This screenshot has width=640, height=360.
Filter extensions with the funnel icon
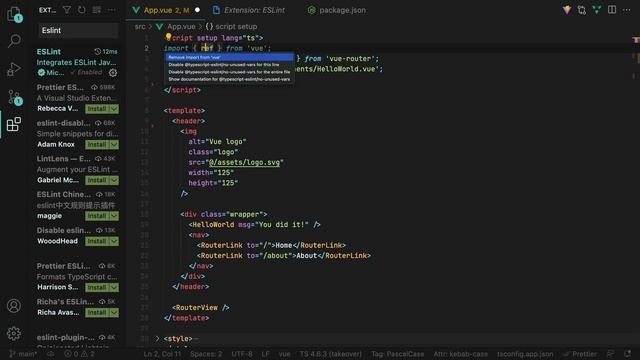(x=67, y=10)
